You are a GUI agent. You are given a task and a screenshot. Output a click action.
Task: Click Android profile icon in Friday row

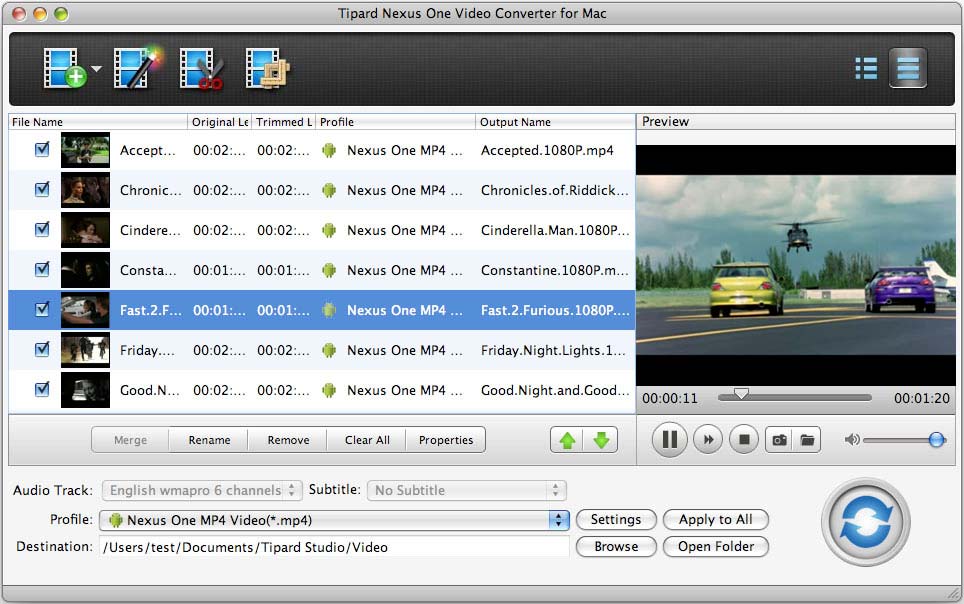pyautogui.click(x=329, y=350)
